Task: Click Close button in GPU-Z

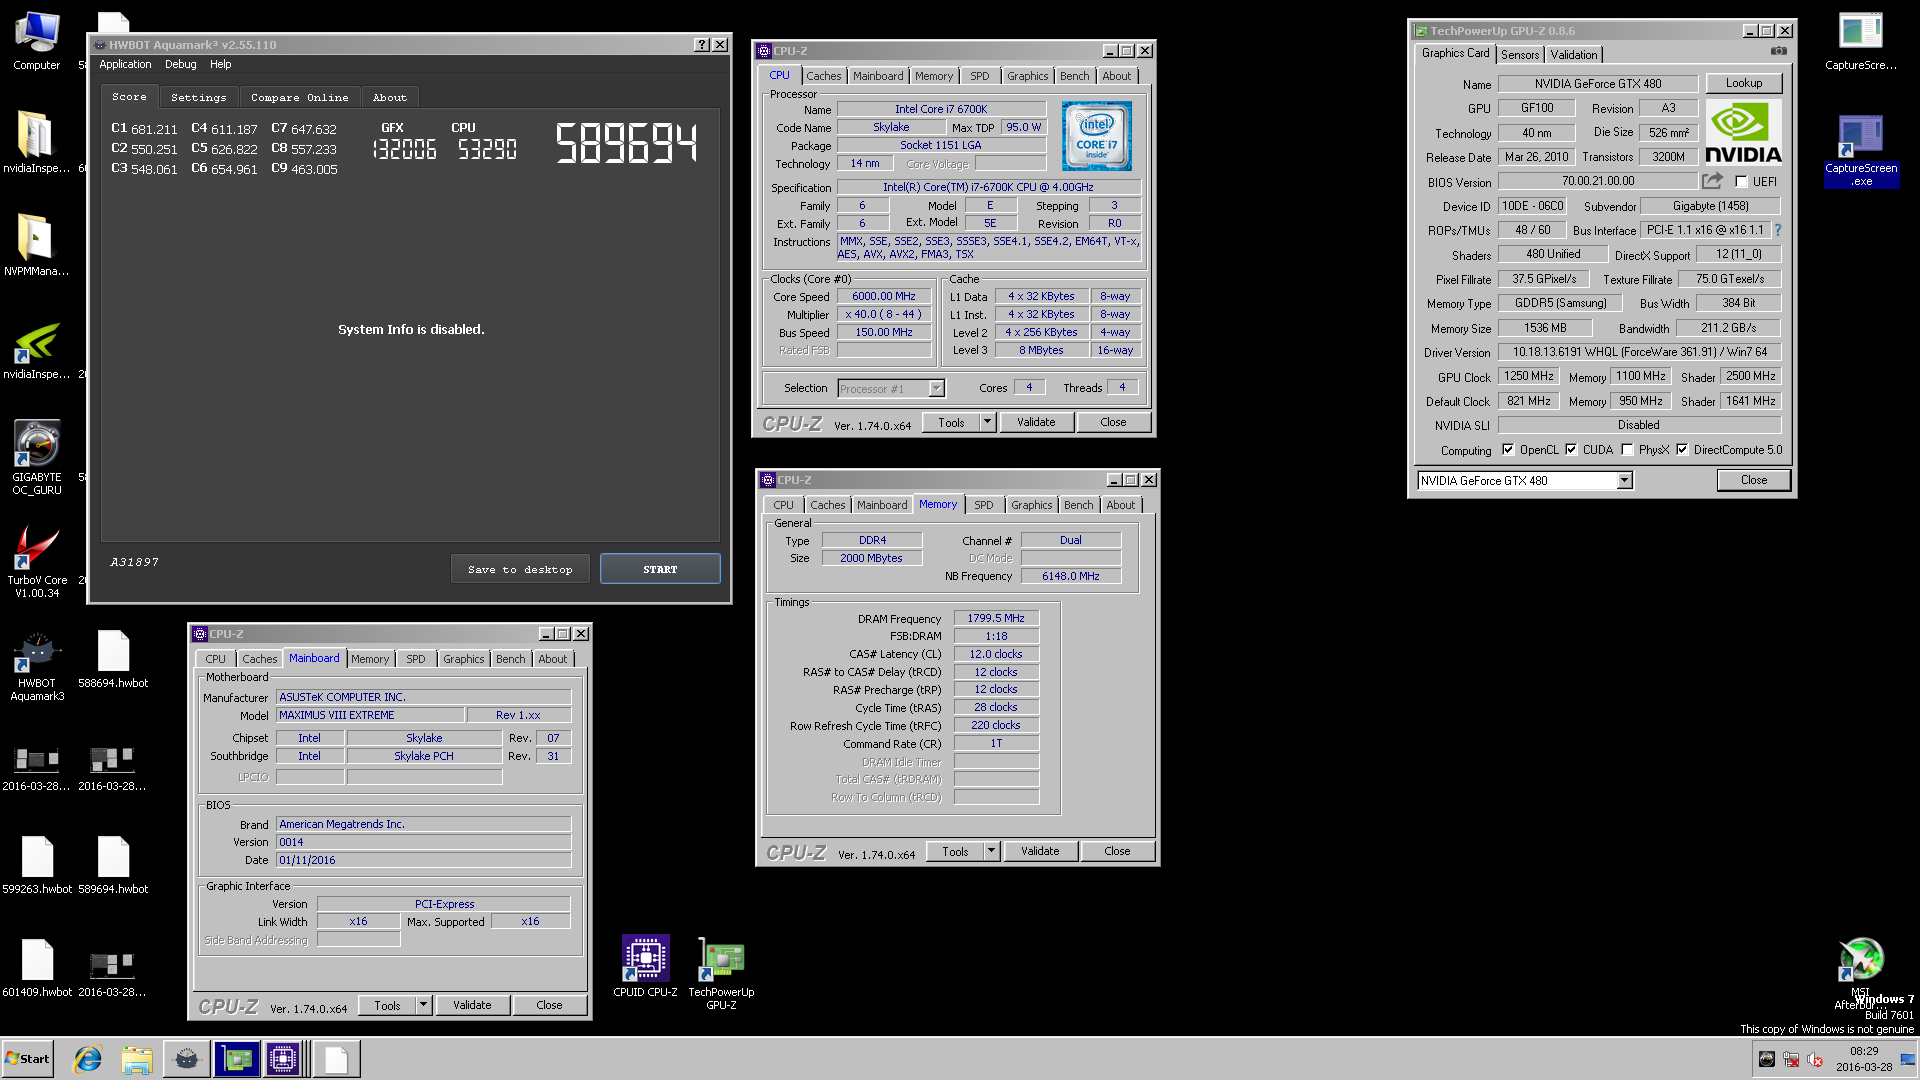Action: tap(1754, 480)
